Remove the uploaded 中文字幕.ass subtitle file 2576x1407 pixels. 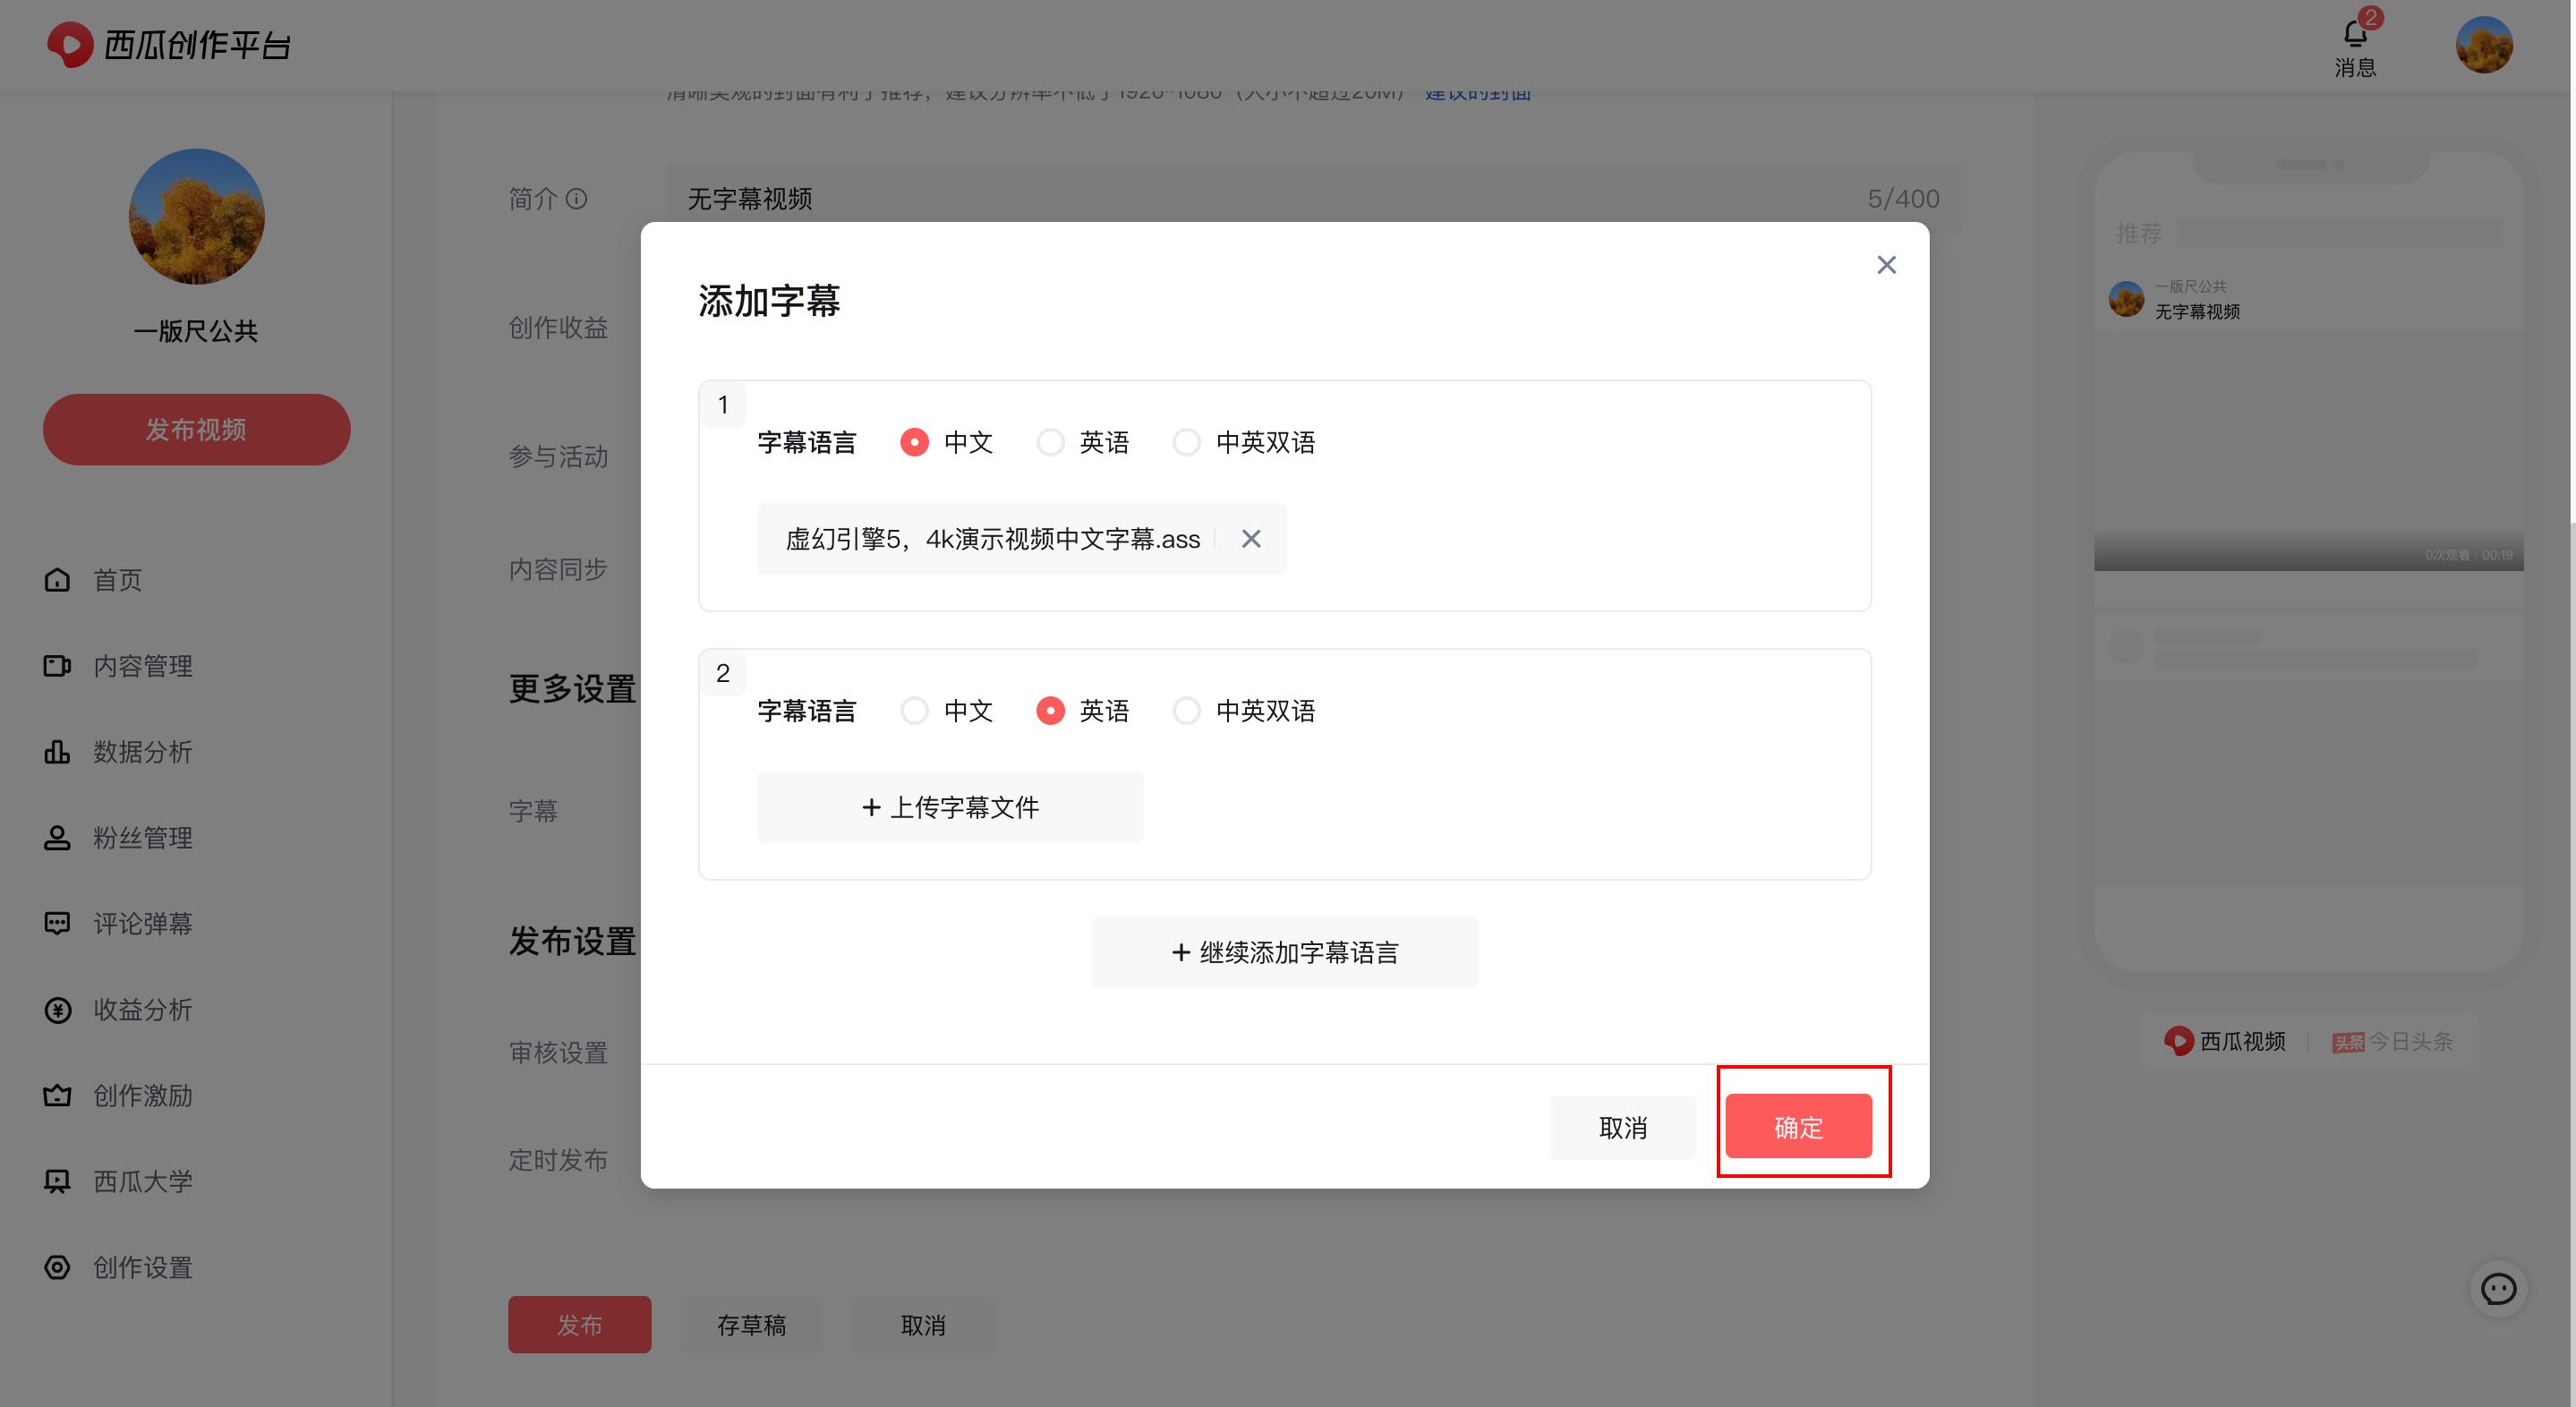coord(1250,539)
